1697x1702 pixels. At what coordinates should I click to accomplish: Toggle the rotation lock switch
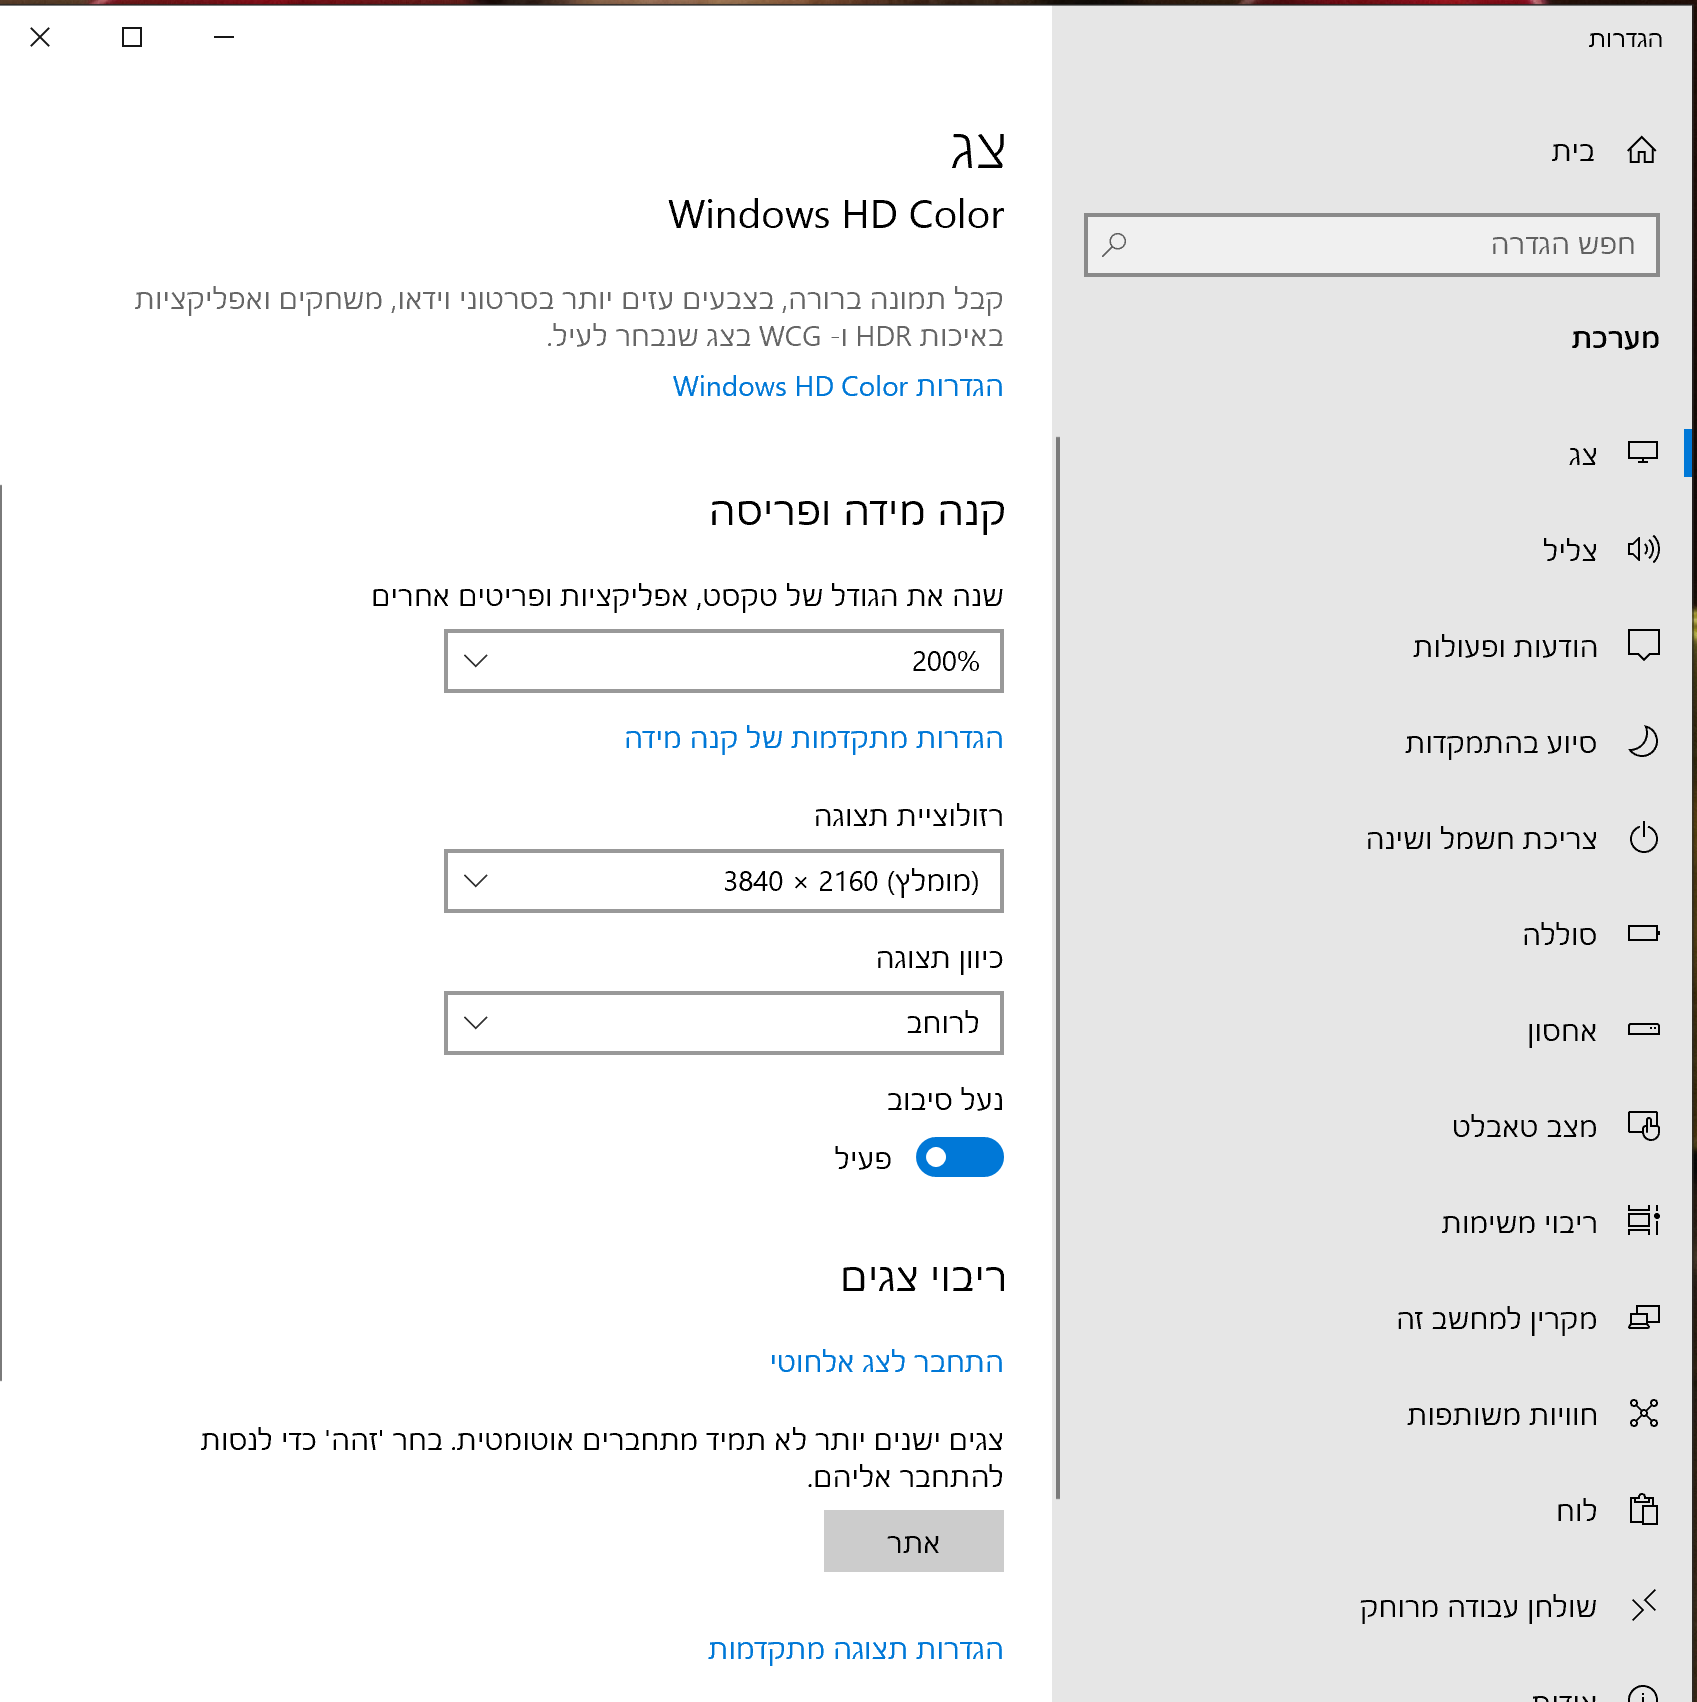click(x=959, y=1157)
